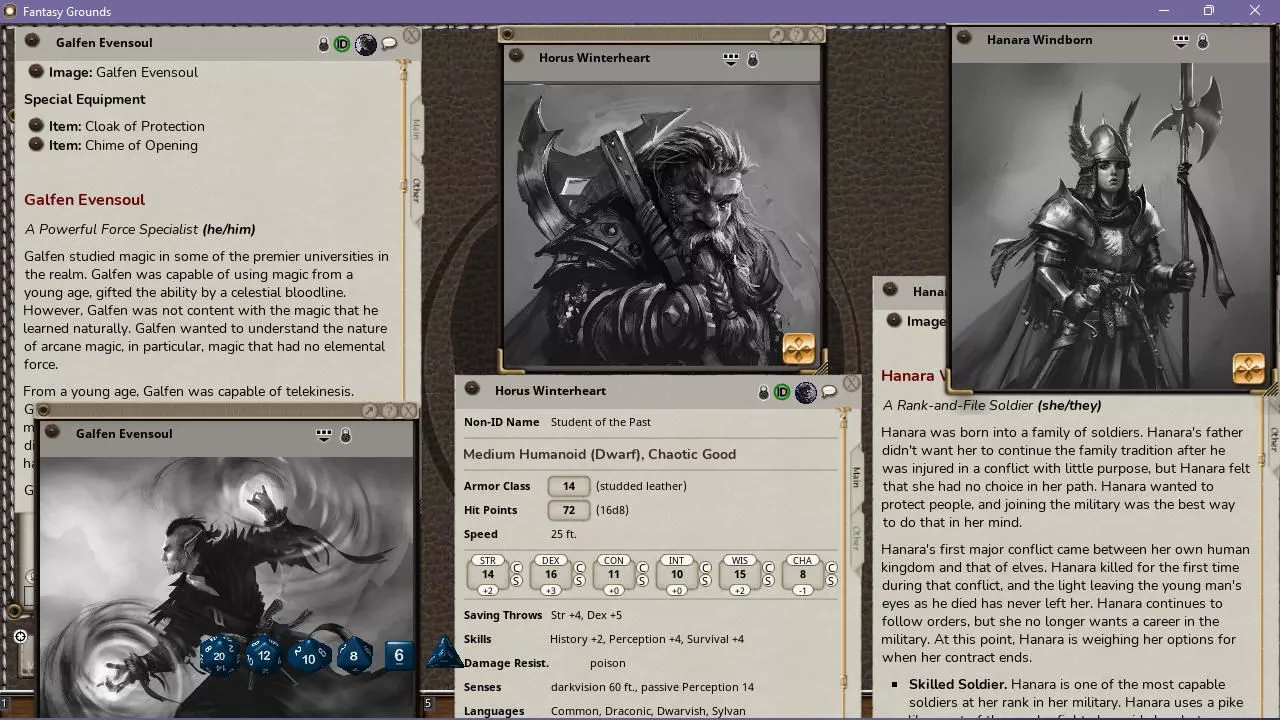This screenshot has width=1280, height=720.
Task: Click Saving Throws text Str +4, Dex +5
Action: point(586,615)
